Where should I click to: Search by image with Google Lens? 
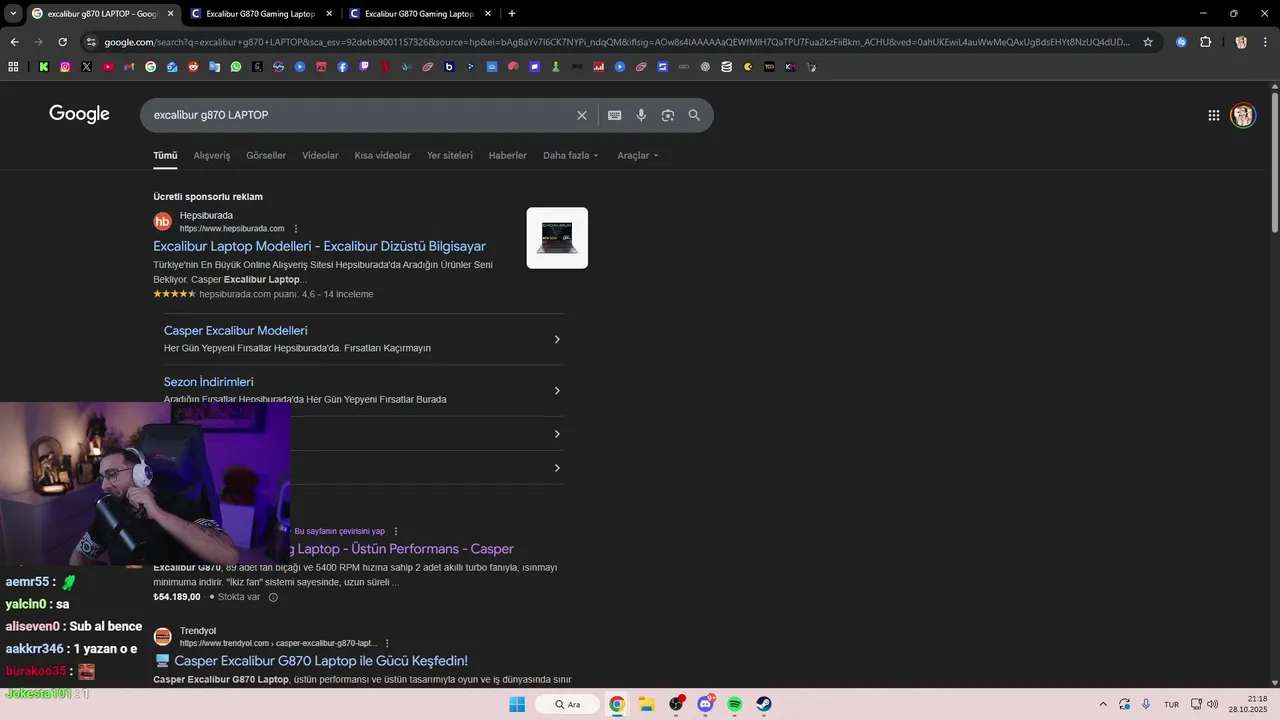[668, 115]
